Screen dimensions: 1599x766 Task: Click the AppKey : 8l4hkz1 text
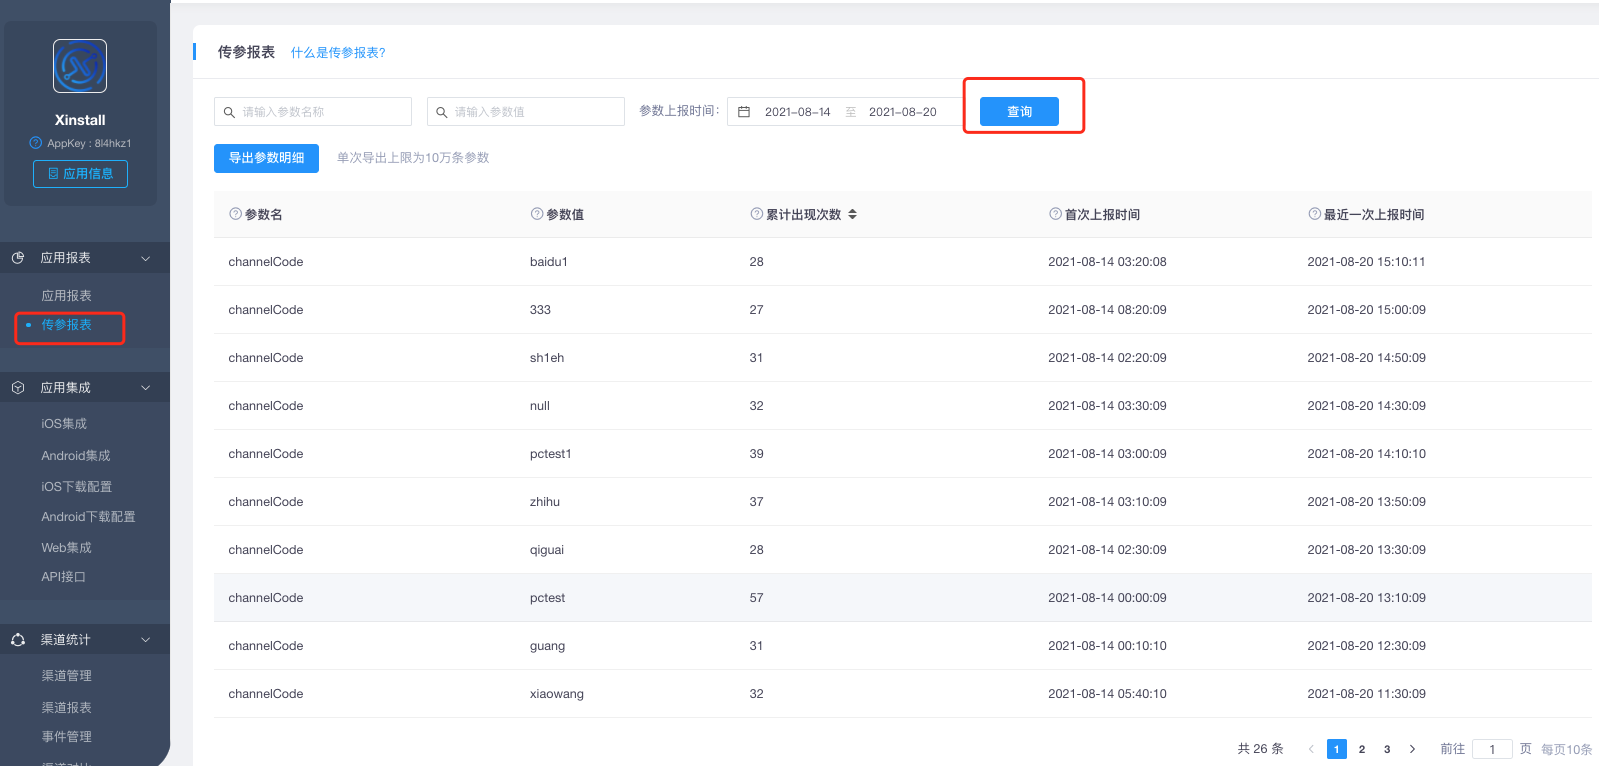(89, 143)
